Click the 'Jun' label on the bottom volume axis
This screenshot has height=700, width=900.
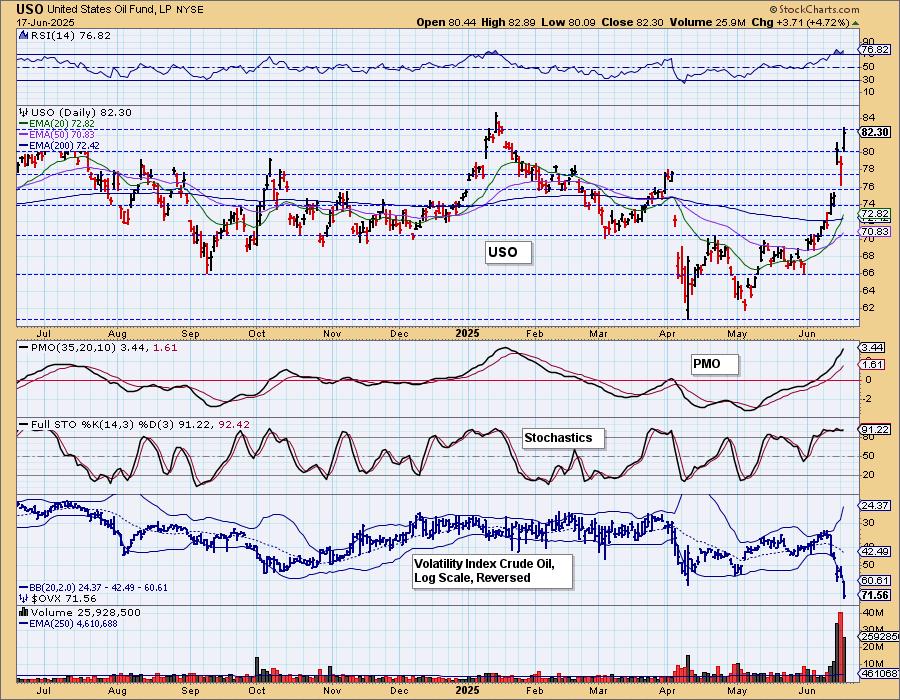click(x=807, y=690)
